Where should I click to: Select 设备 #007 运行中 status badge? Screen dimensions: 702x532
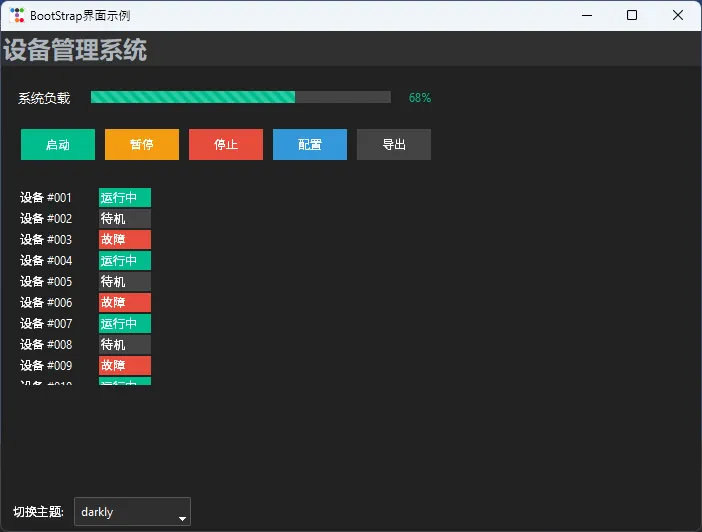(x=124, y=324)
